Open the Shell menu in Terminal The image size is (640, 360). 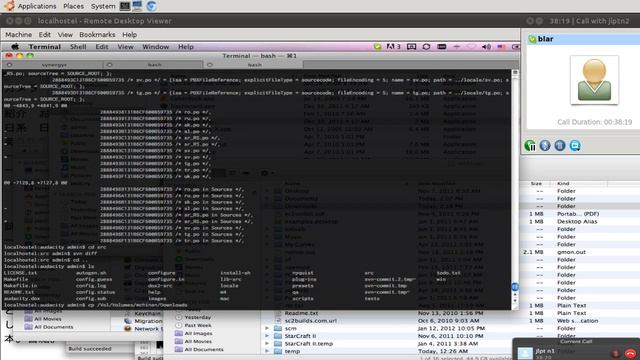(x=78, y=47)
